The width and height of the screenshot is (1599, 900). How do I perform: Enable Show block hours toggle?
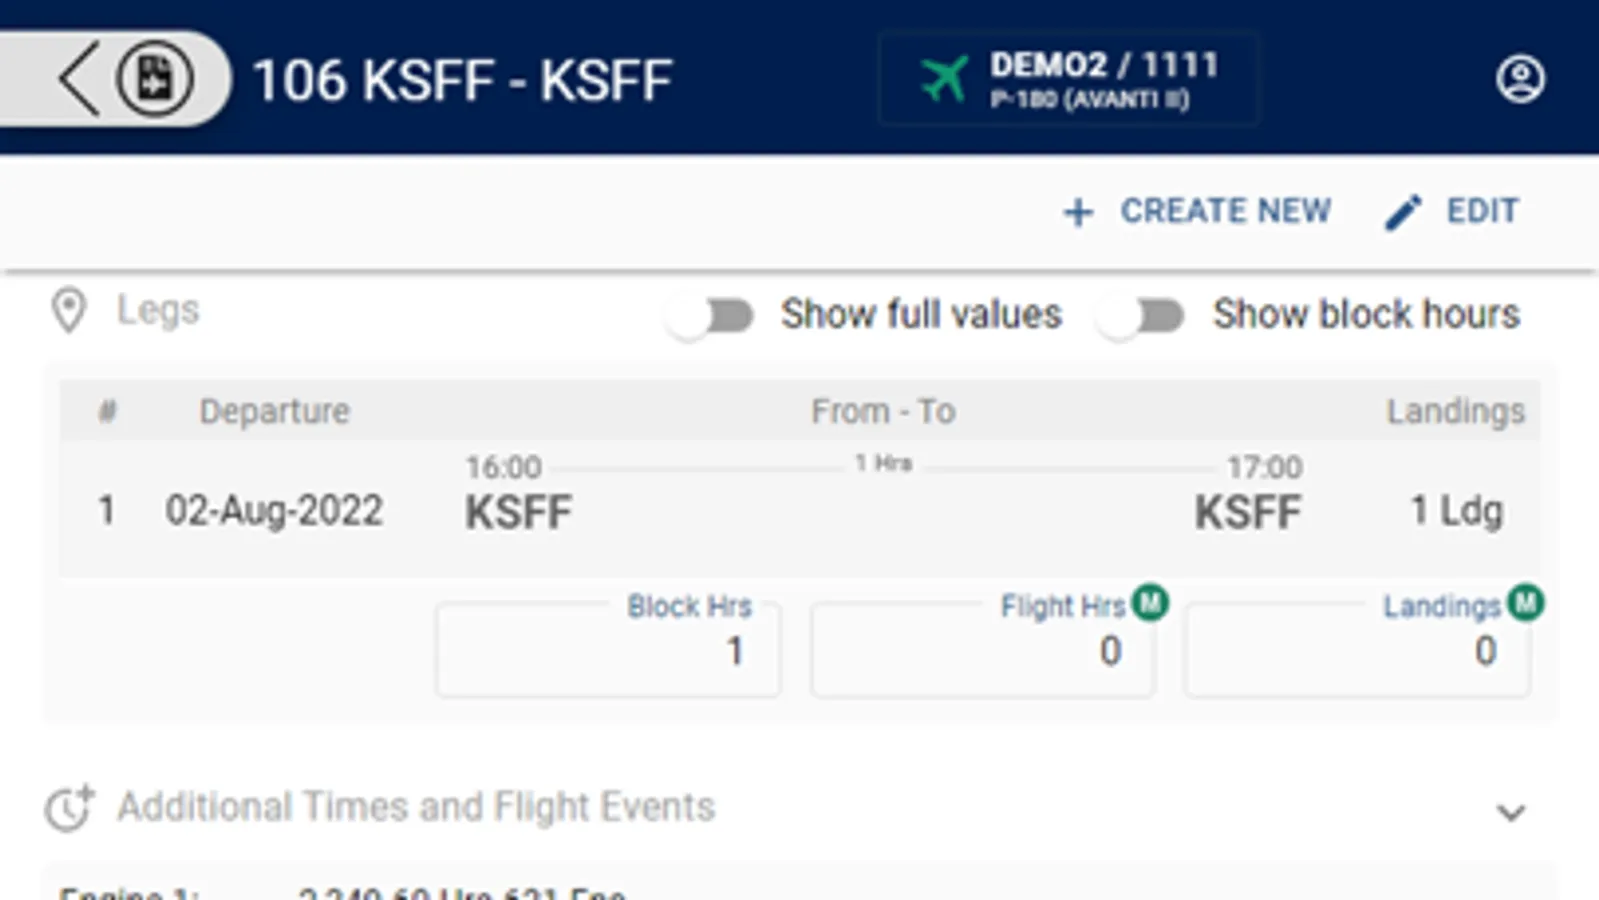pos(1141,316)
